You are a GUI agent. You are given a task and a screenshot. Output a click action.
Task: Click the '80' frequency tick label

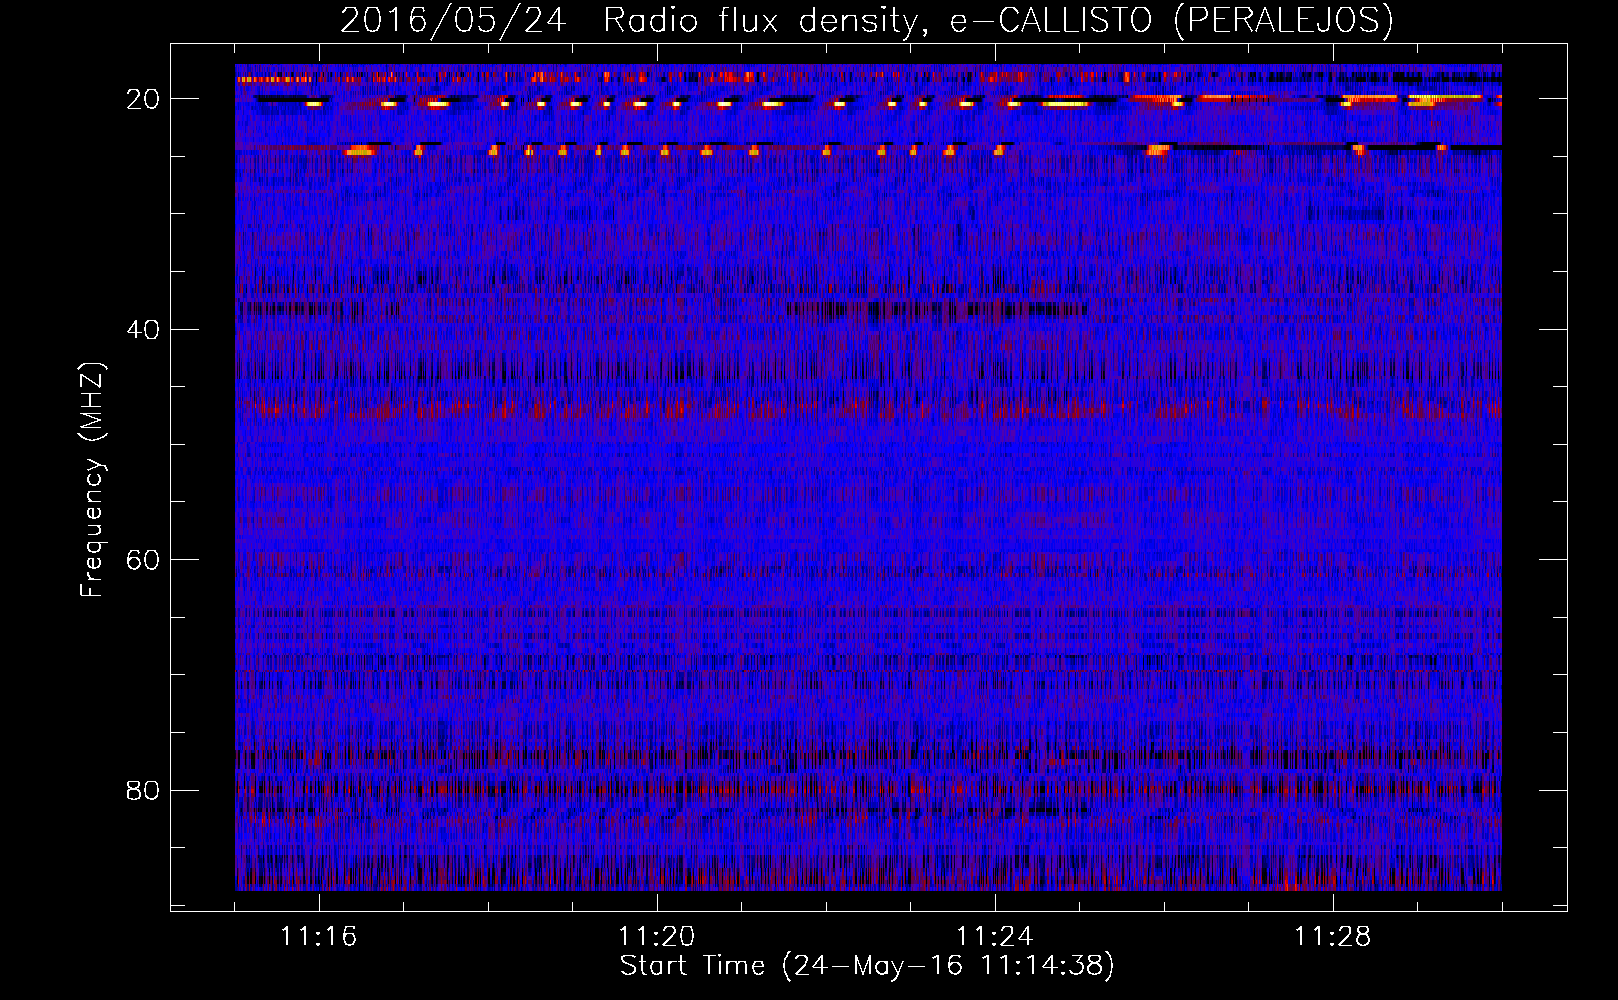(144, 790)
